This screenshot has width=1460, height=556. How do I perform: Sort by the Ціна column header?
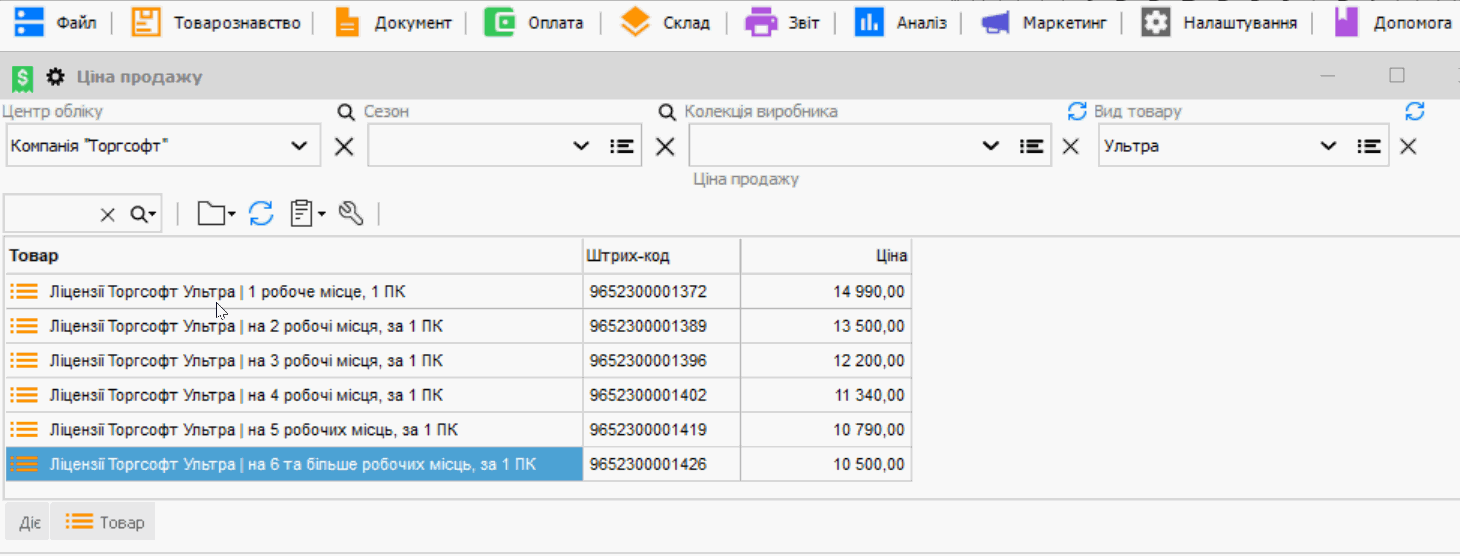pyautogui.click(x=825, y=256)
